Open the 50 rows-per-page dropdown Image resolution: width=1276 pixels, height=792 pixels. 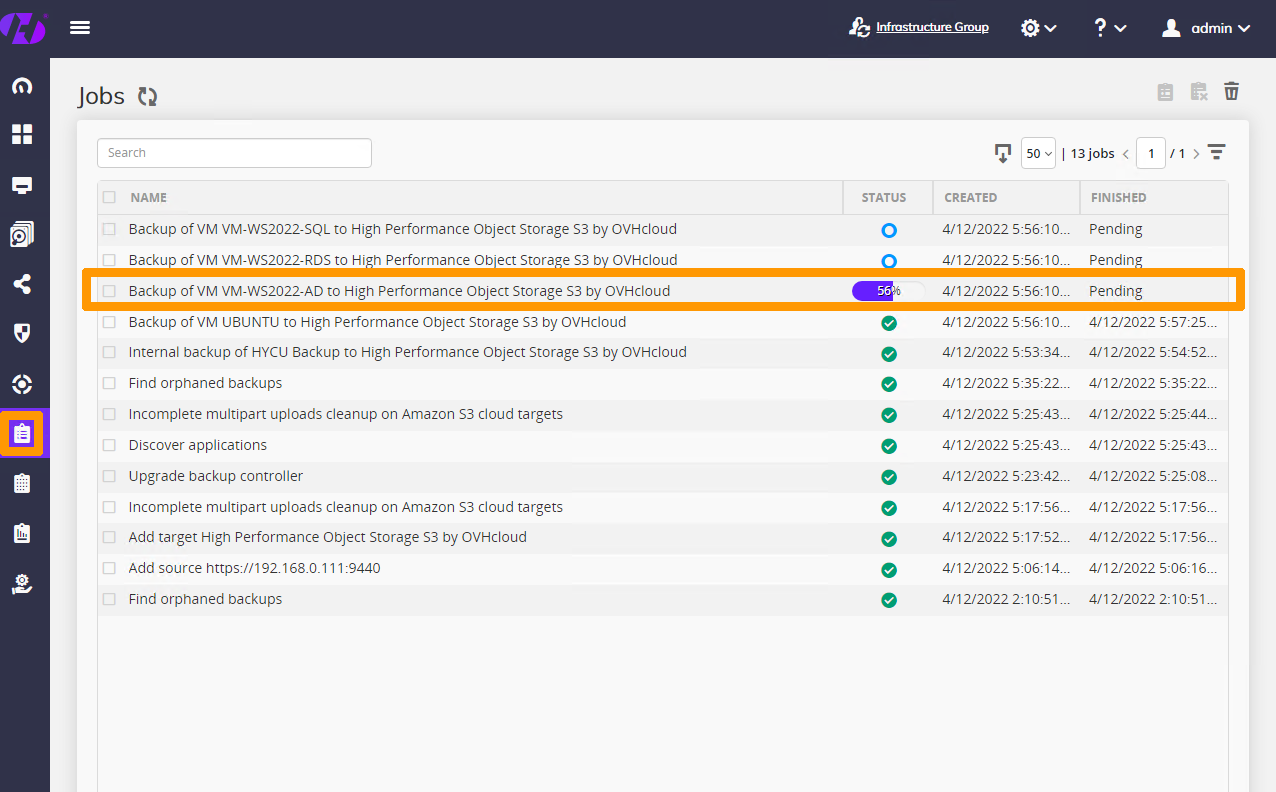point(1038,153)
